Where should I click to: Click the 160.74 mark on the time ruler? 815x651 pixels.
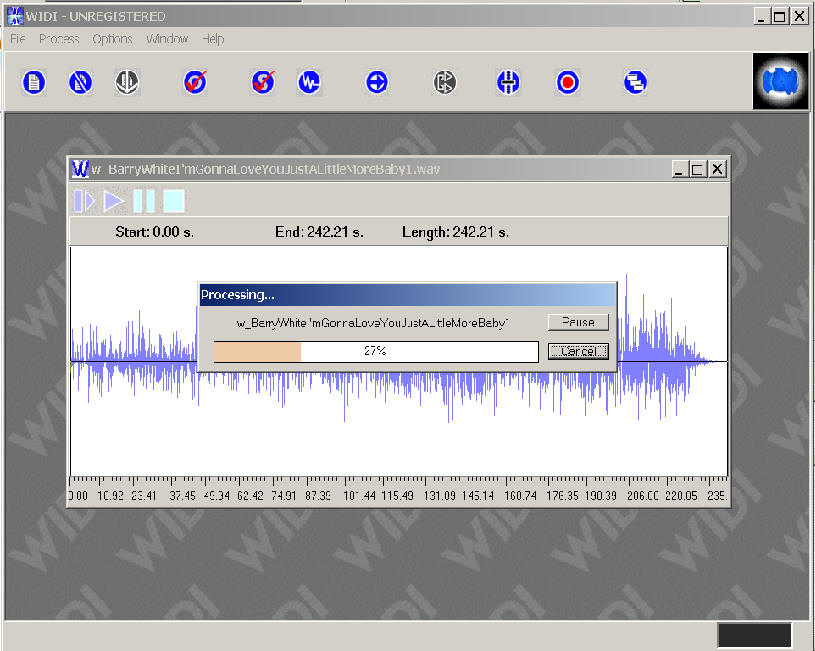[520, 496]
